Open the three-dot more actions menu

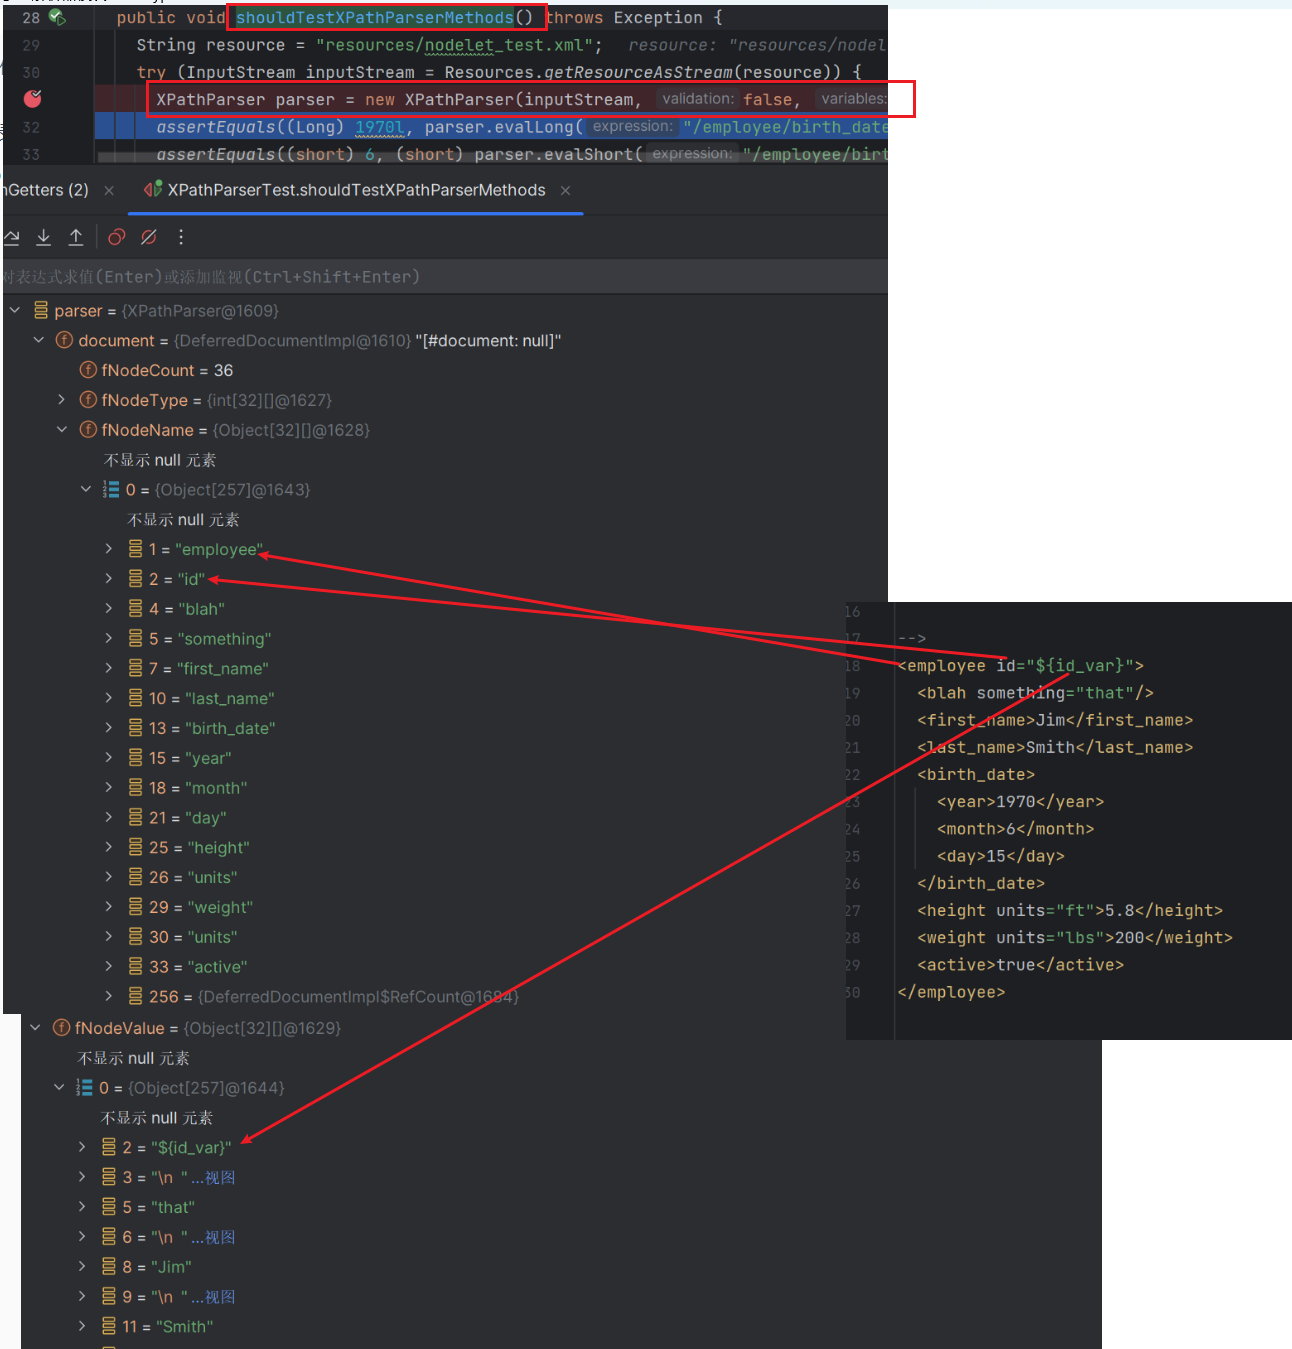click(181, 237)
